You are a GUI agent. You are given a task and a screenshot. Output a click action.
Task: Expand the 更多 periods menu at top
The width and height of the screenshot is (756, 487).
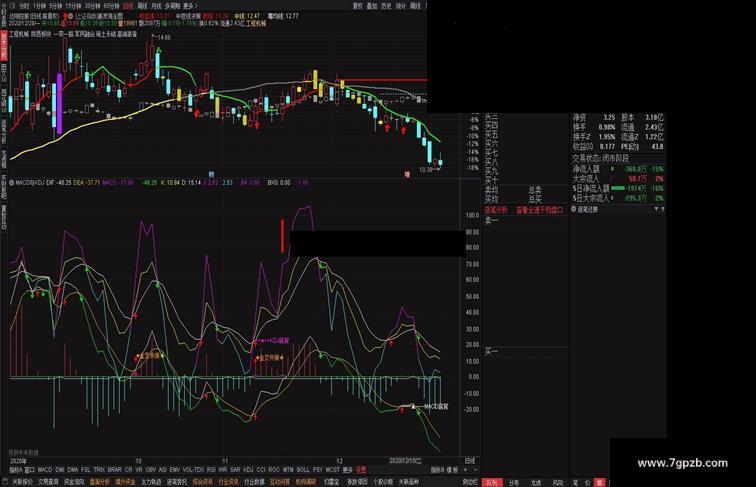click(190, 6)
